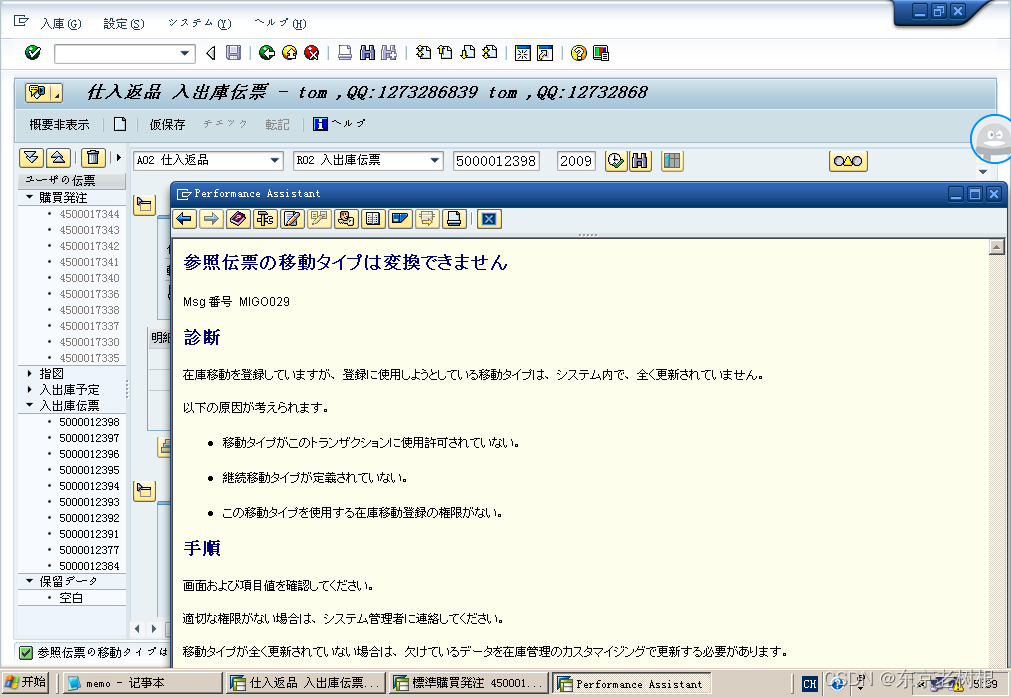This screenshot has height=698, width=1011.
Task: Collapse the 購買発注 tree node
Action: [30, 198]
